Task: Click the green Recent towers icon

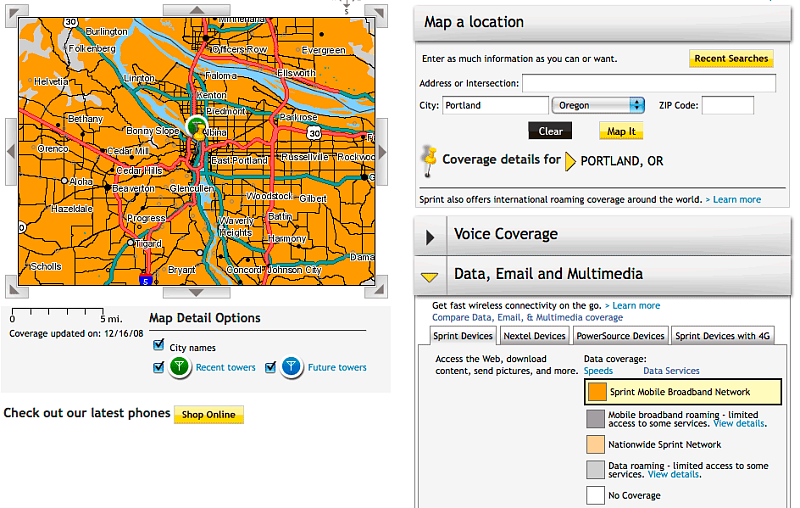Action: click(x=179, y=367)
